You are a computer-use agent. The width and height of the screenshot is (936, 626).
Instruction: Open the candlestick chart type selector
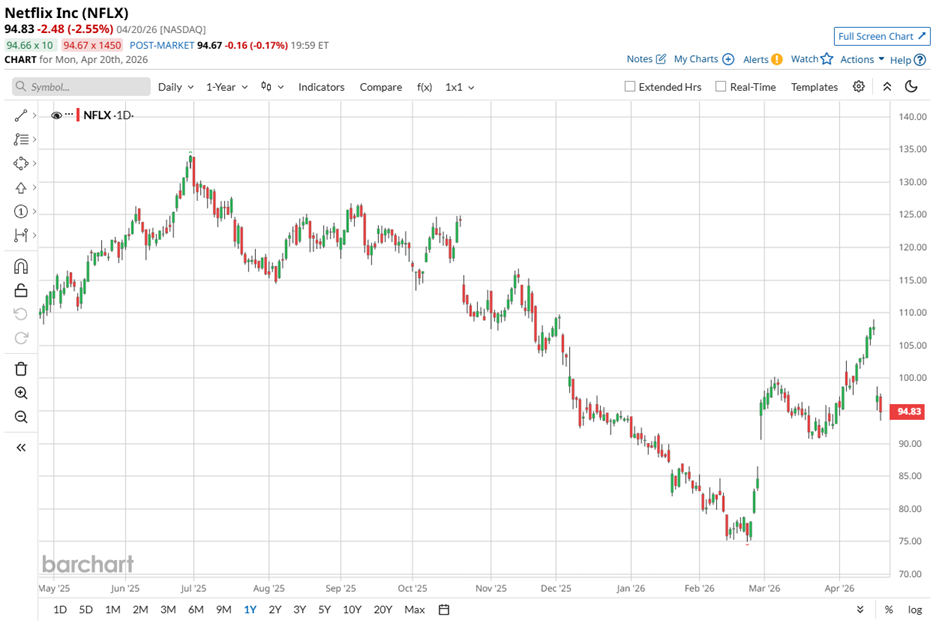[x=272, y=87]
